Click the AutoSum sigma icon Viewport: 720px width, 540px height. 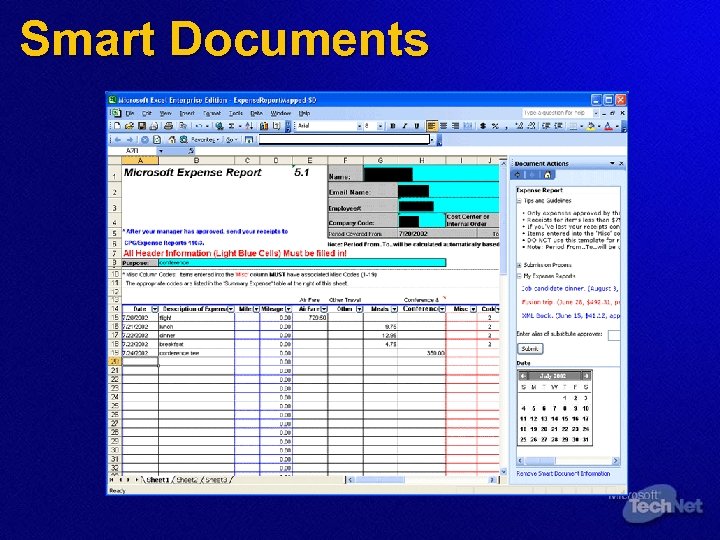(x=232, y=126)
